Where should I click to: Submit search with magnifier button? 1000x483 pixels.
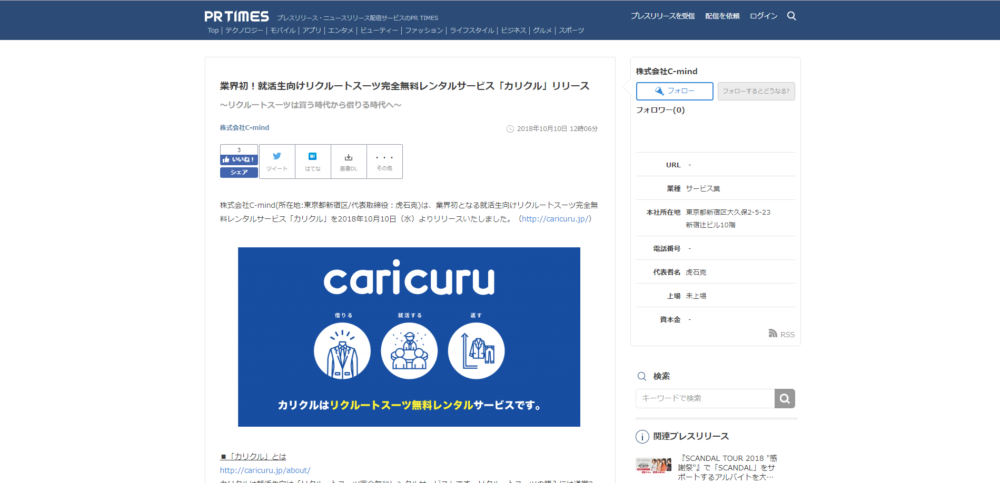pos(784,399)
